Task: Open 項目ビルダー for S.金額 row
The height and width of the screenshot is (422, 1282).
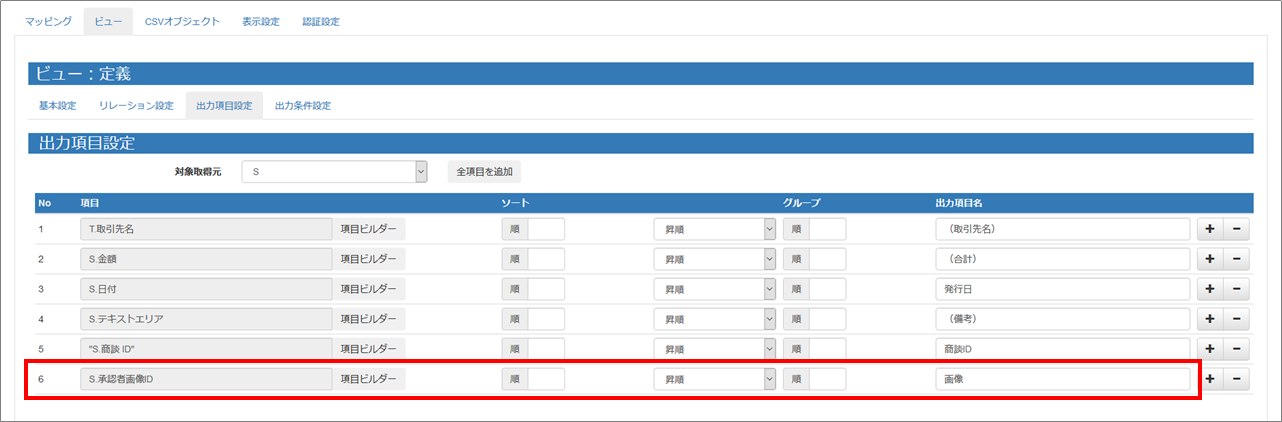Action: [x=370, y=259]
